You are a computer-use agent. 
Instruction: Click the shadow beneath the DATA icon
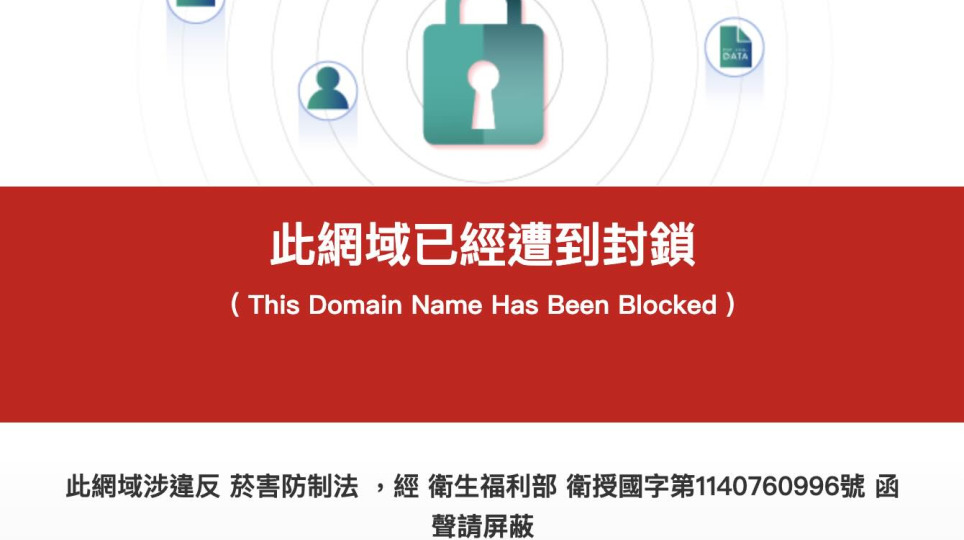pyautogui.click(x=734, y=87)
